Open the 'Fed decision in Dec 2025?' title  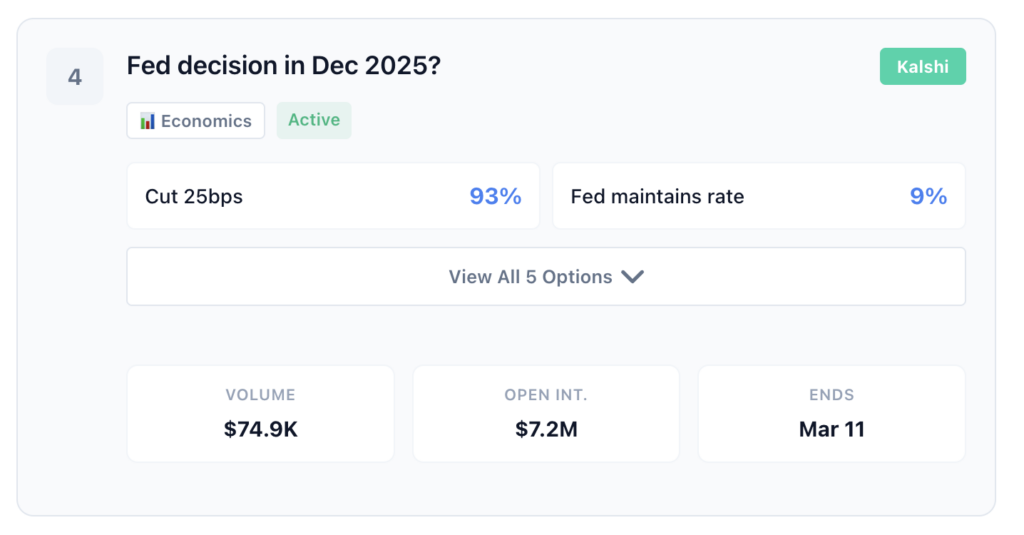coord(284,67)
